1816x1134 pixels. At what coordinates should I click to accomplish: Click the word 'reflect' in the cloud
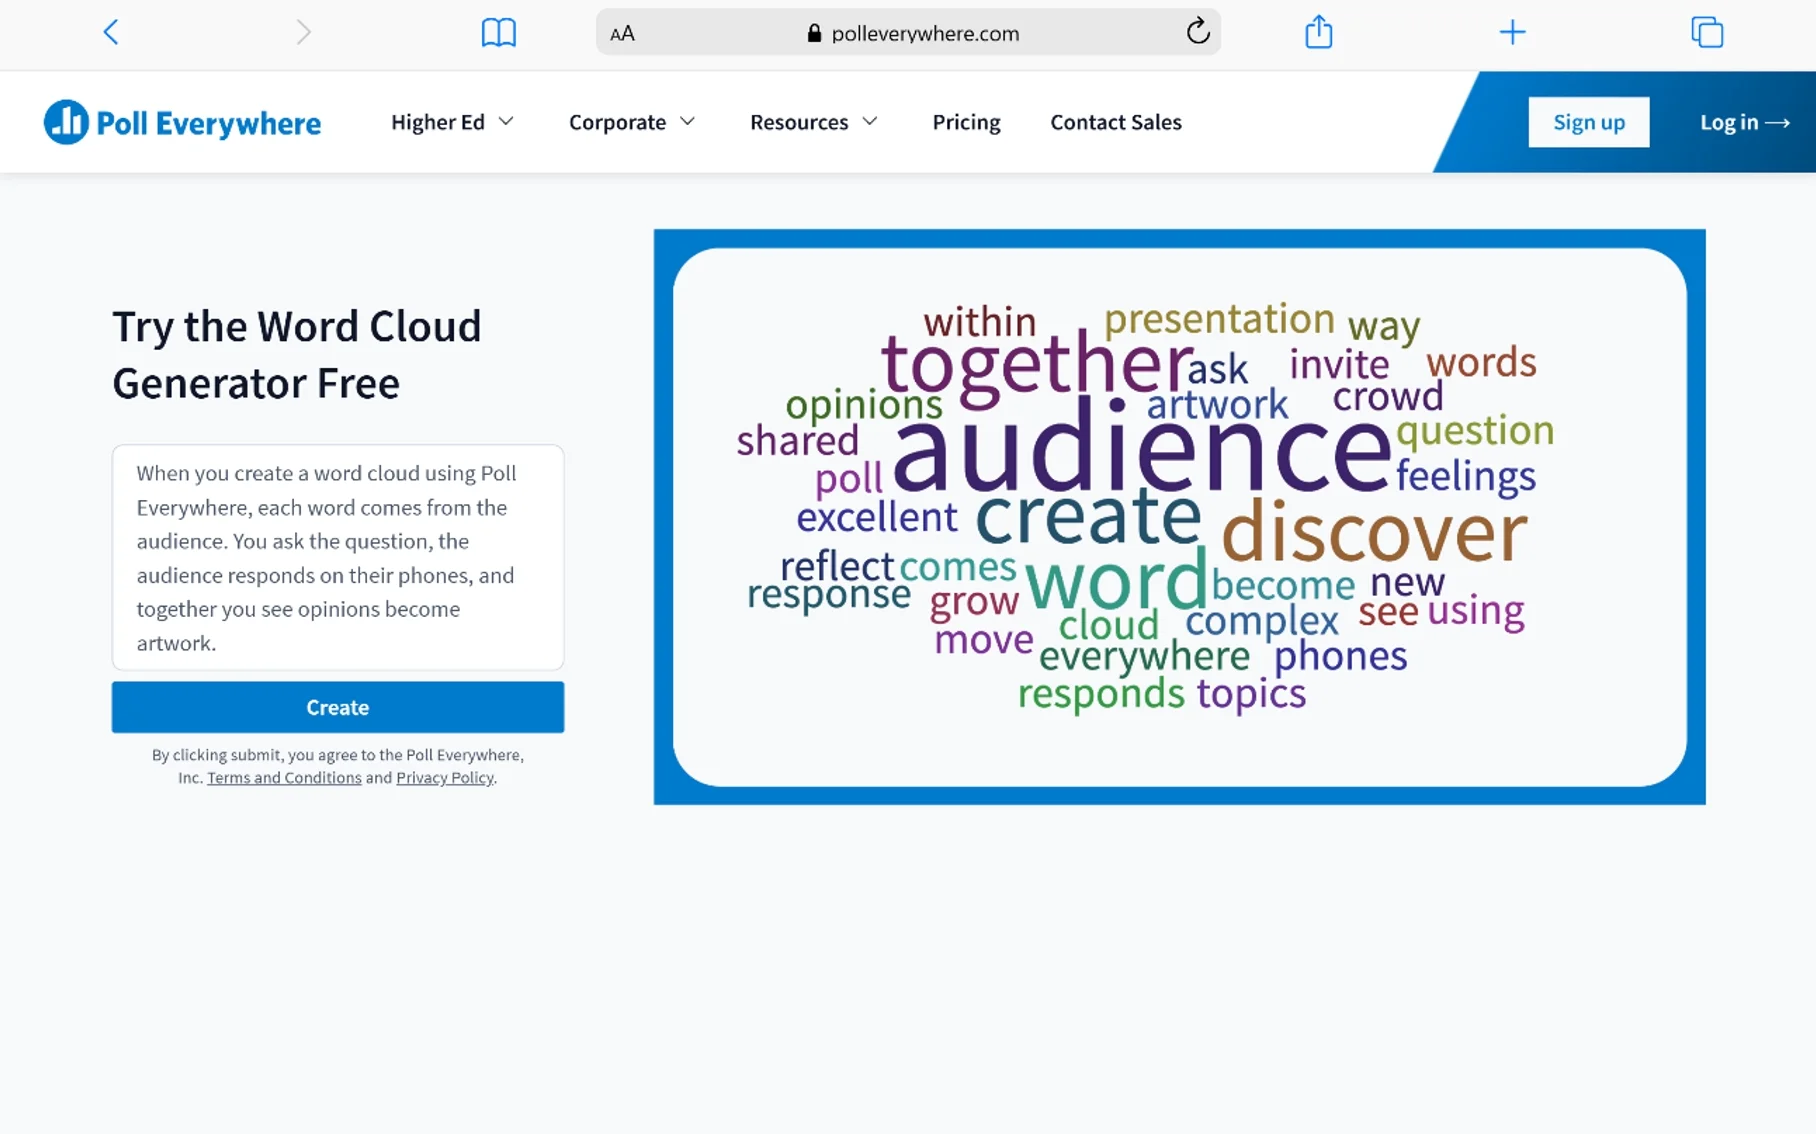(836, 566)
